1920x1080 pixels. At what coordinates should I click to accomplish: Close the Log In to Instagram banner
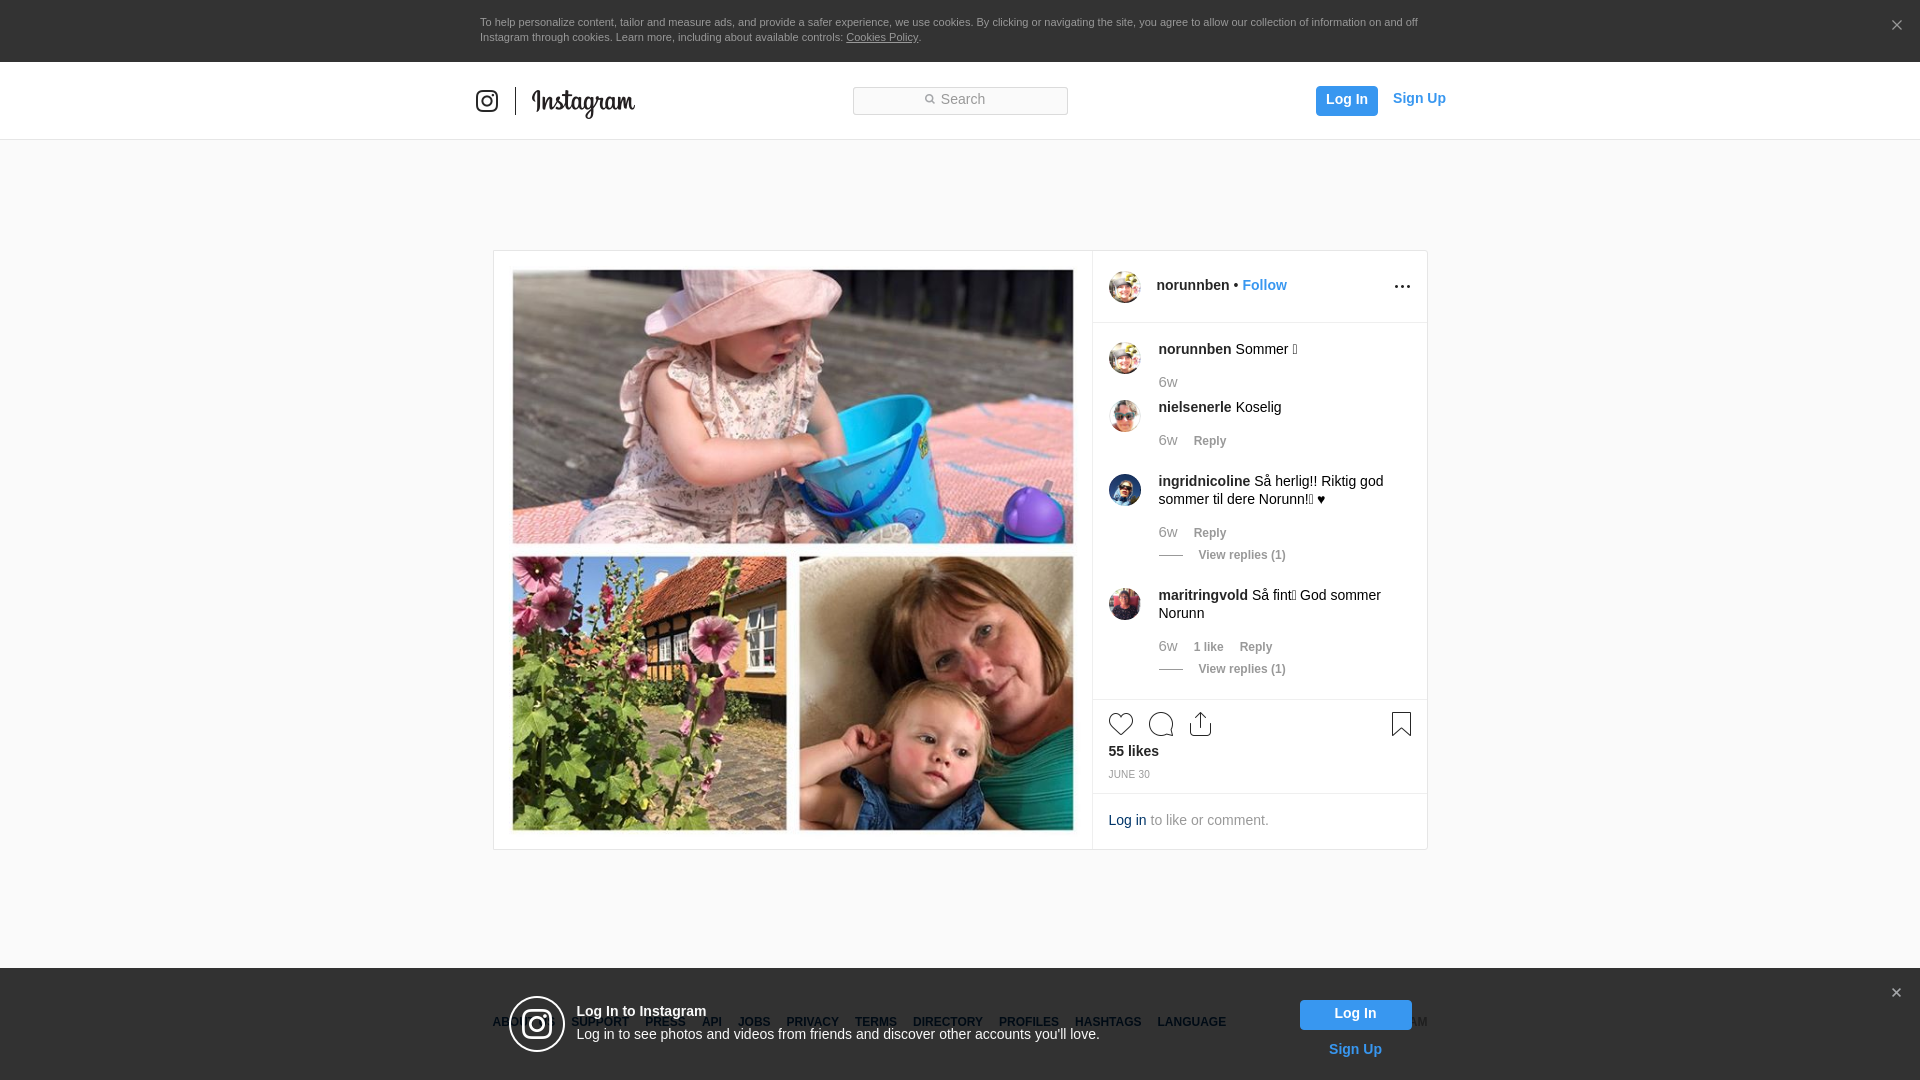click(x=1896, y=993)
